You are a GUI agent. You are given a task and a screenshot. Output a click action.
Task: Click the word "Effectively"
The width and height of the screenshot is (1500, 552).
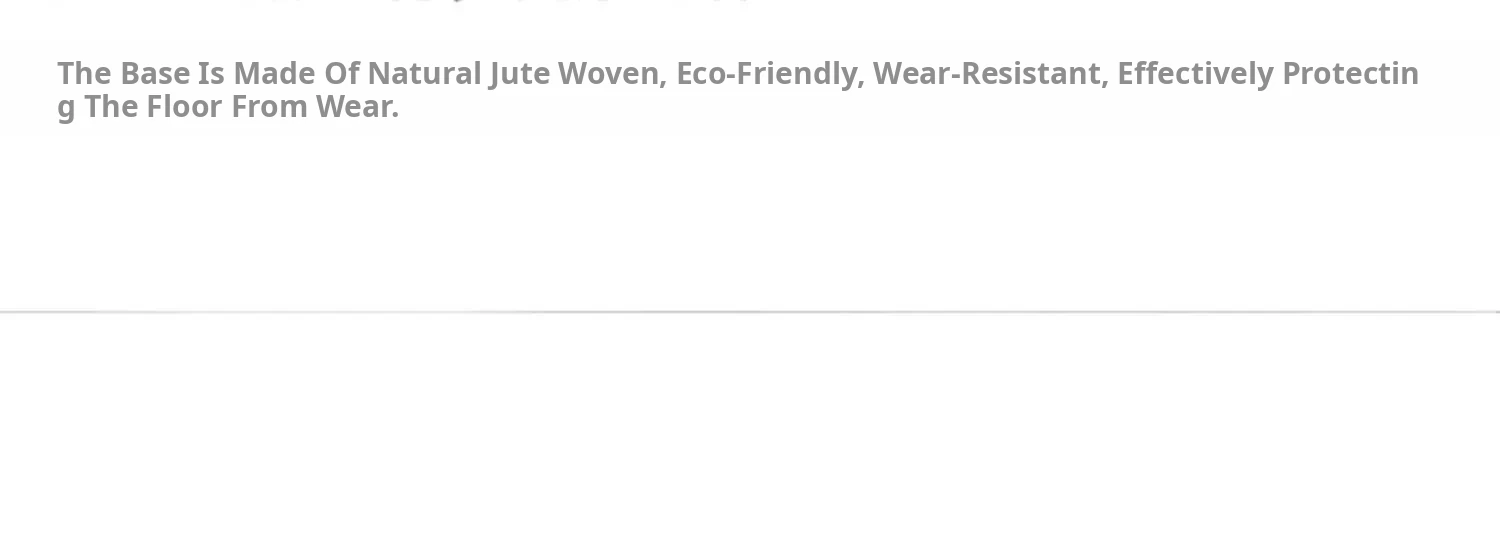pos(1194,74)
